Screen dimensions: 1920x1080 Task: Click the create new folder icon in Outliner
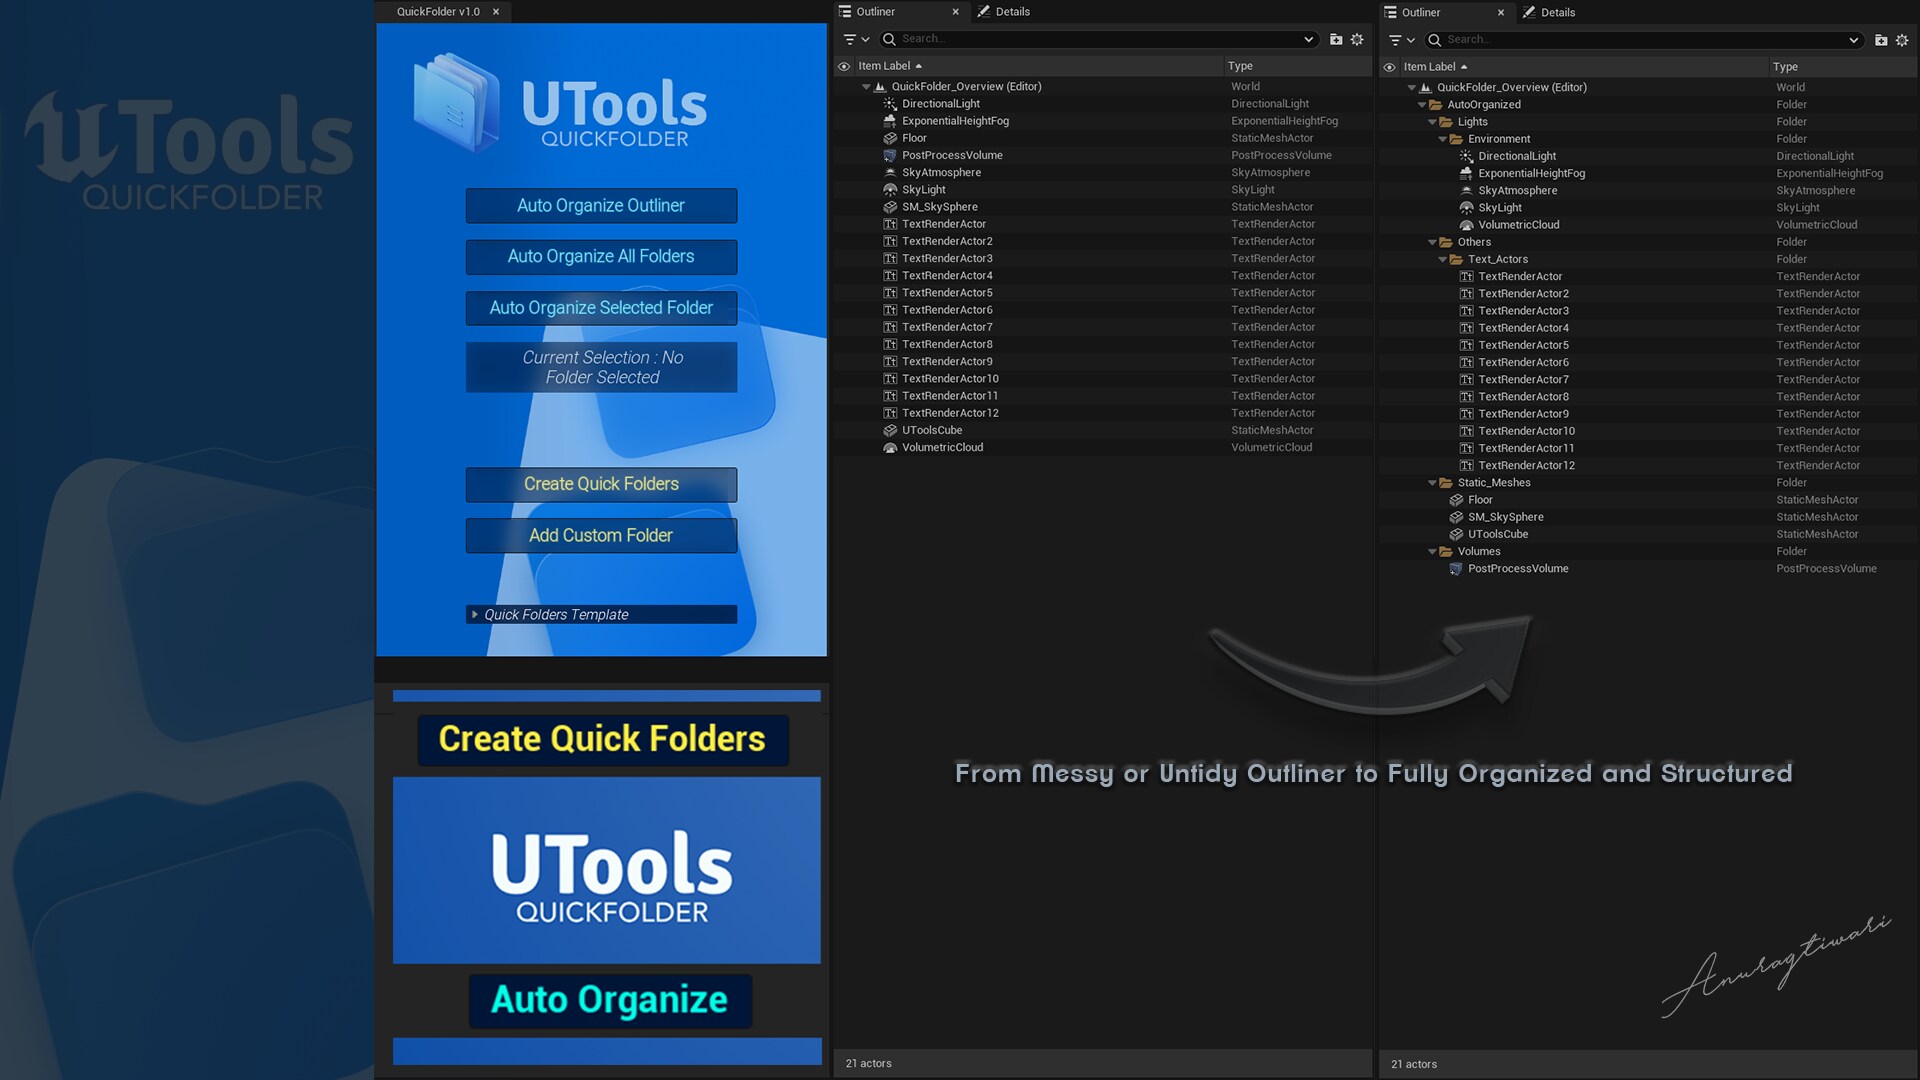pos(1335,39)
